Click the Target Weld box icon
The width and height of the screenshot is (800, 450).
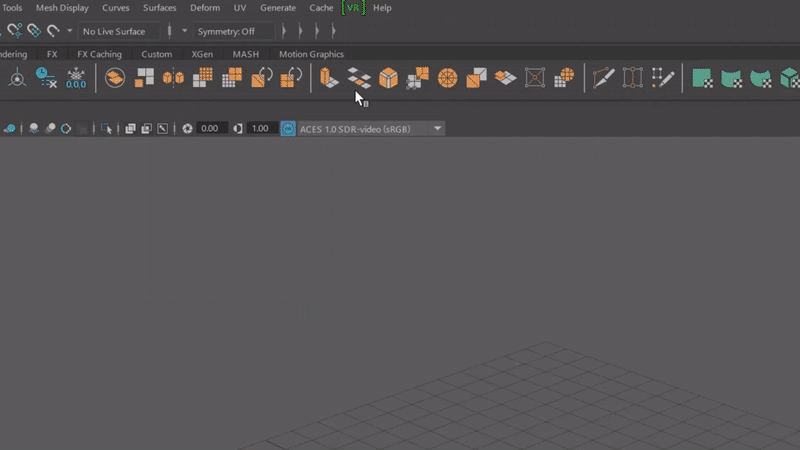[x=535, y=78]
